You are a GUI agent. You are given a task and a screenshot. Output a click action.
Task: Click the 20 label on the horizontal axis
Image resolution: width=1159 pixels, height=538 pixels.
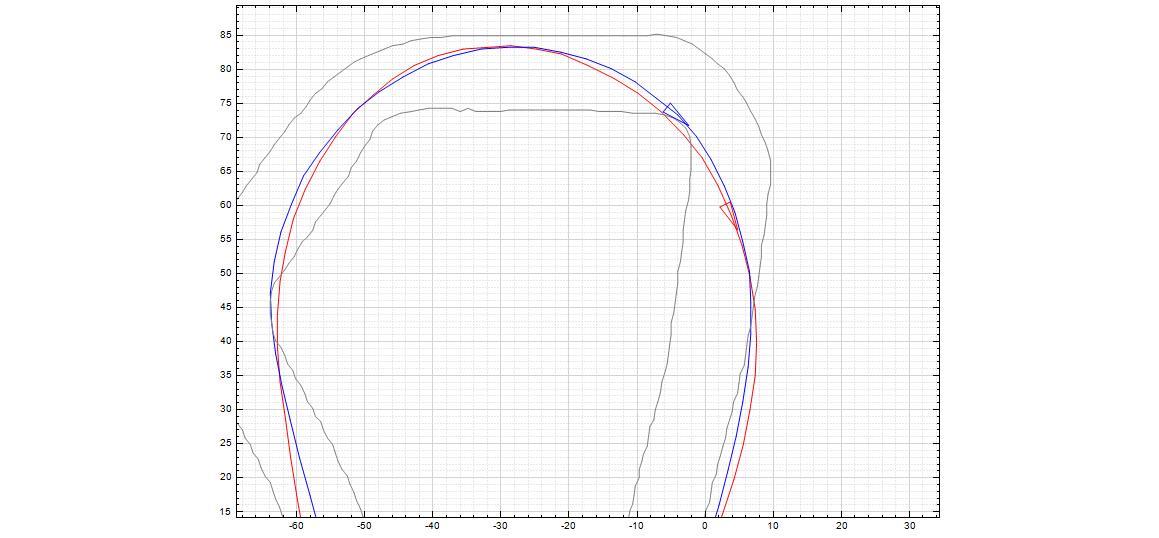point(841,526)
